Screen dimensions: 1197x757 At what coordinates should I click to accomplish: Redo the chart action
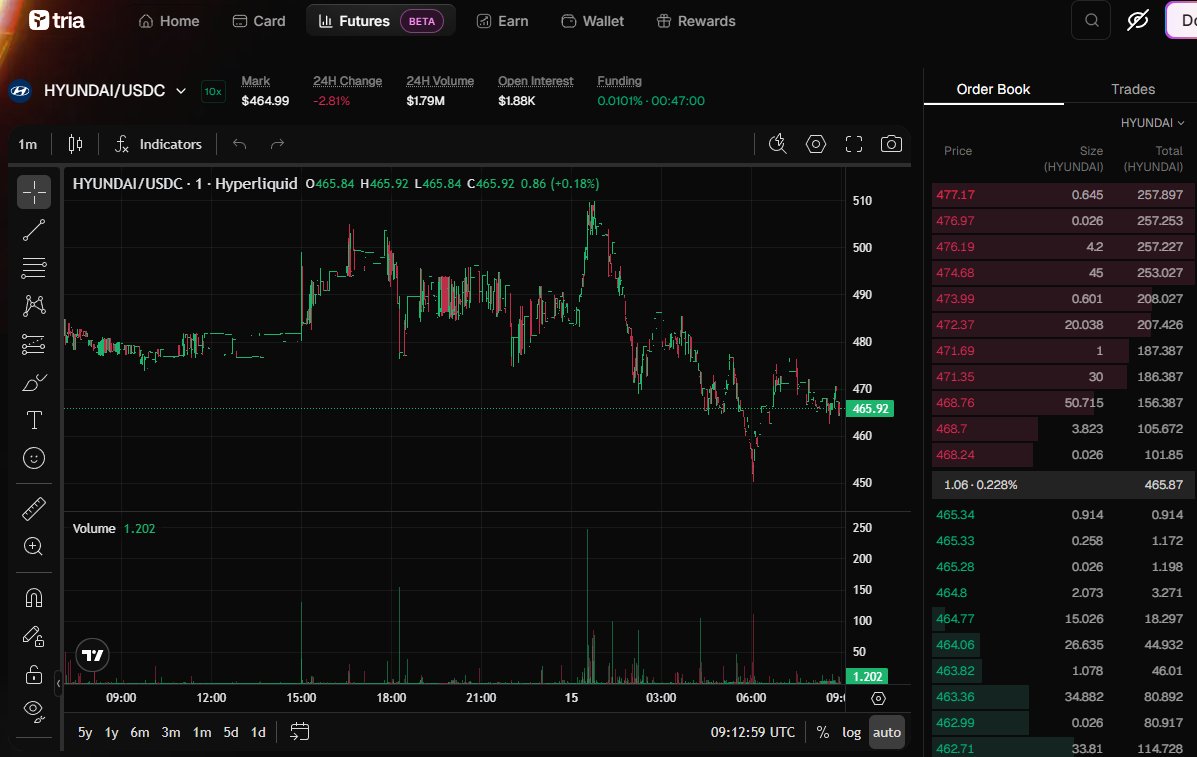click(x=277, y=144)
